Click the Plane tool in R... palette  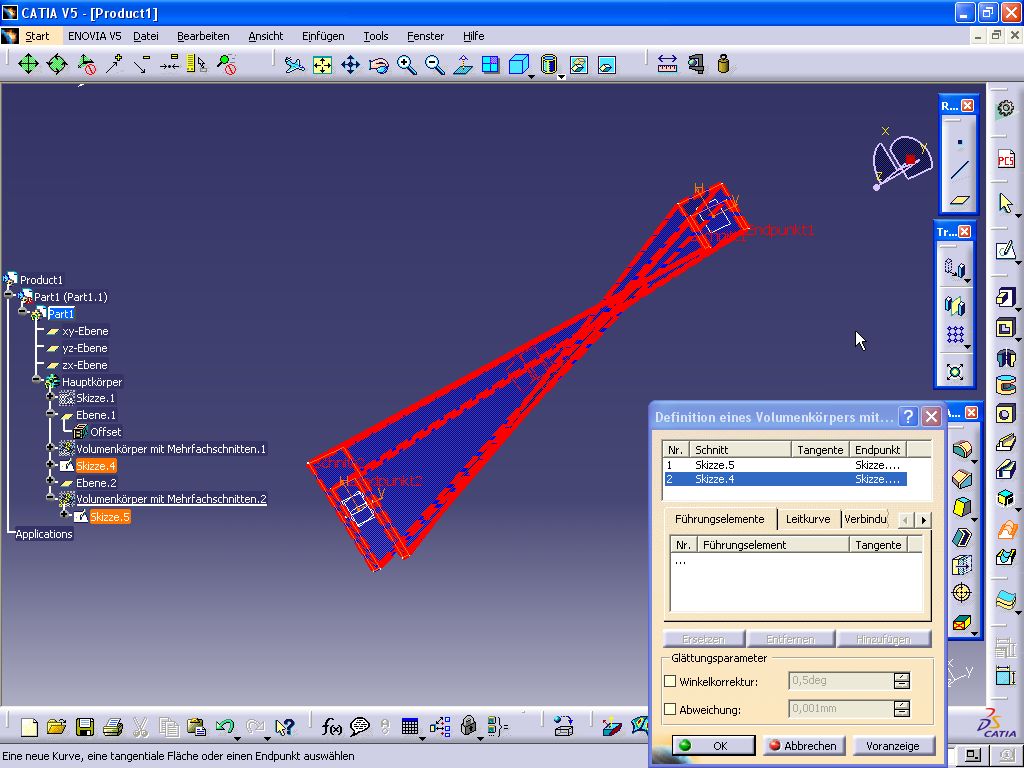(959, 200)
